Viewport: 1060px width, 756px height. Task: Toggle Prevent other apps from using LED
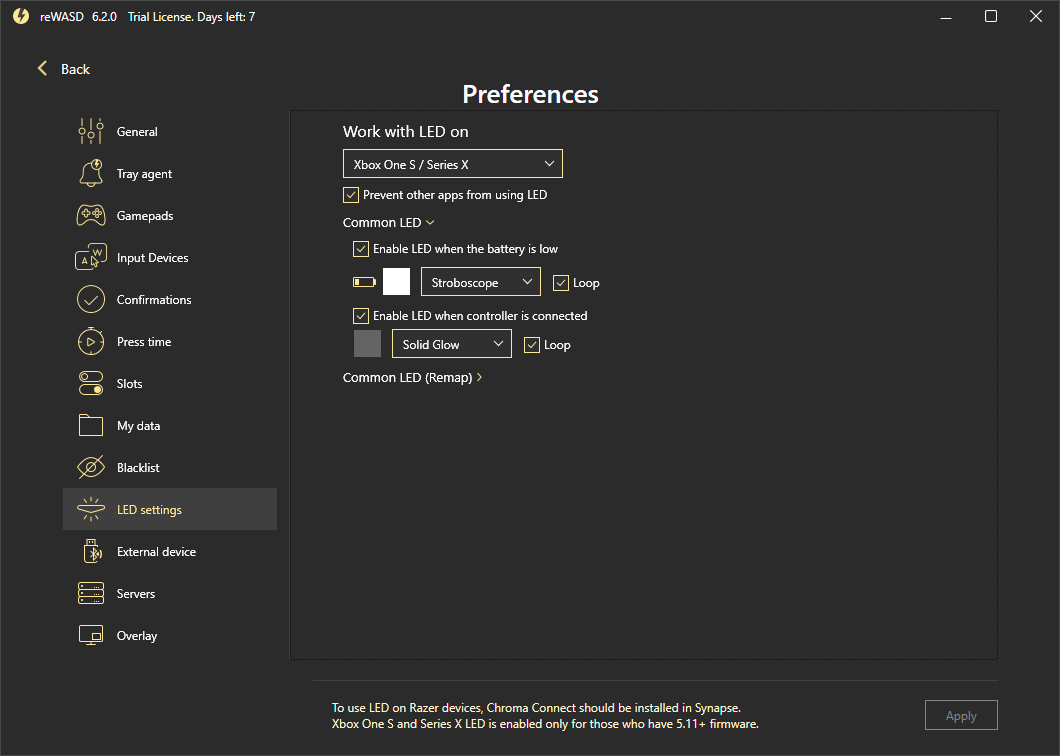point(351,195)
